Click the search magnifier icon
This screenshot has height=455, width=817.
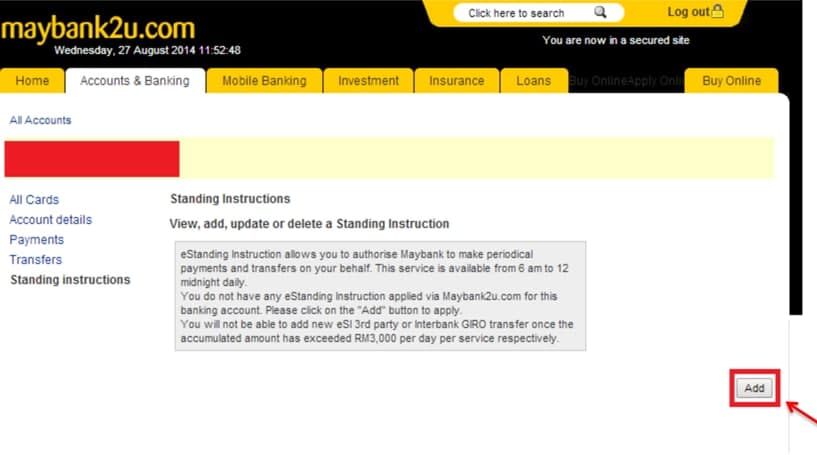[x=600, y=12]
